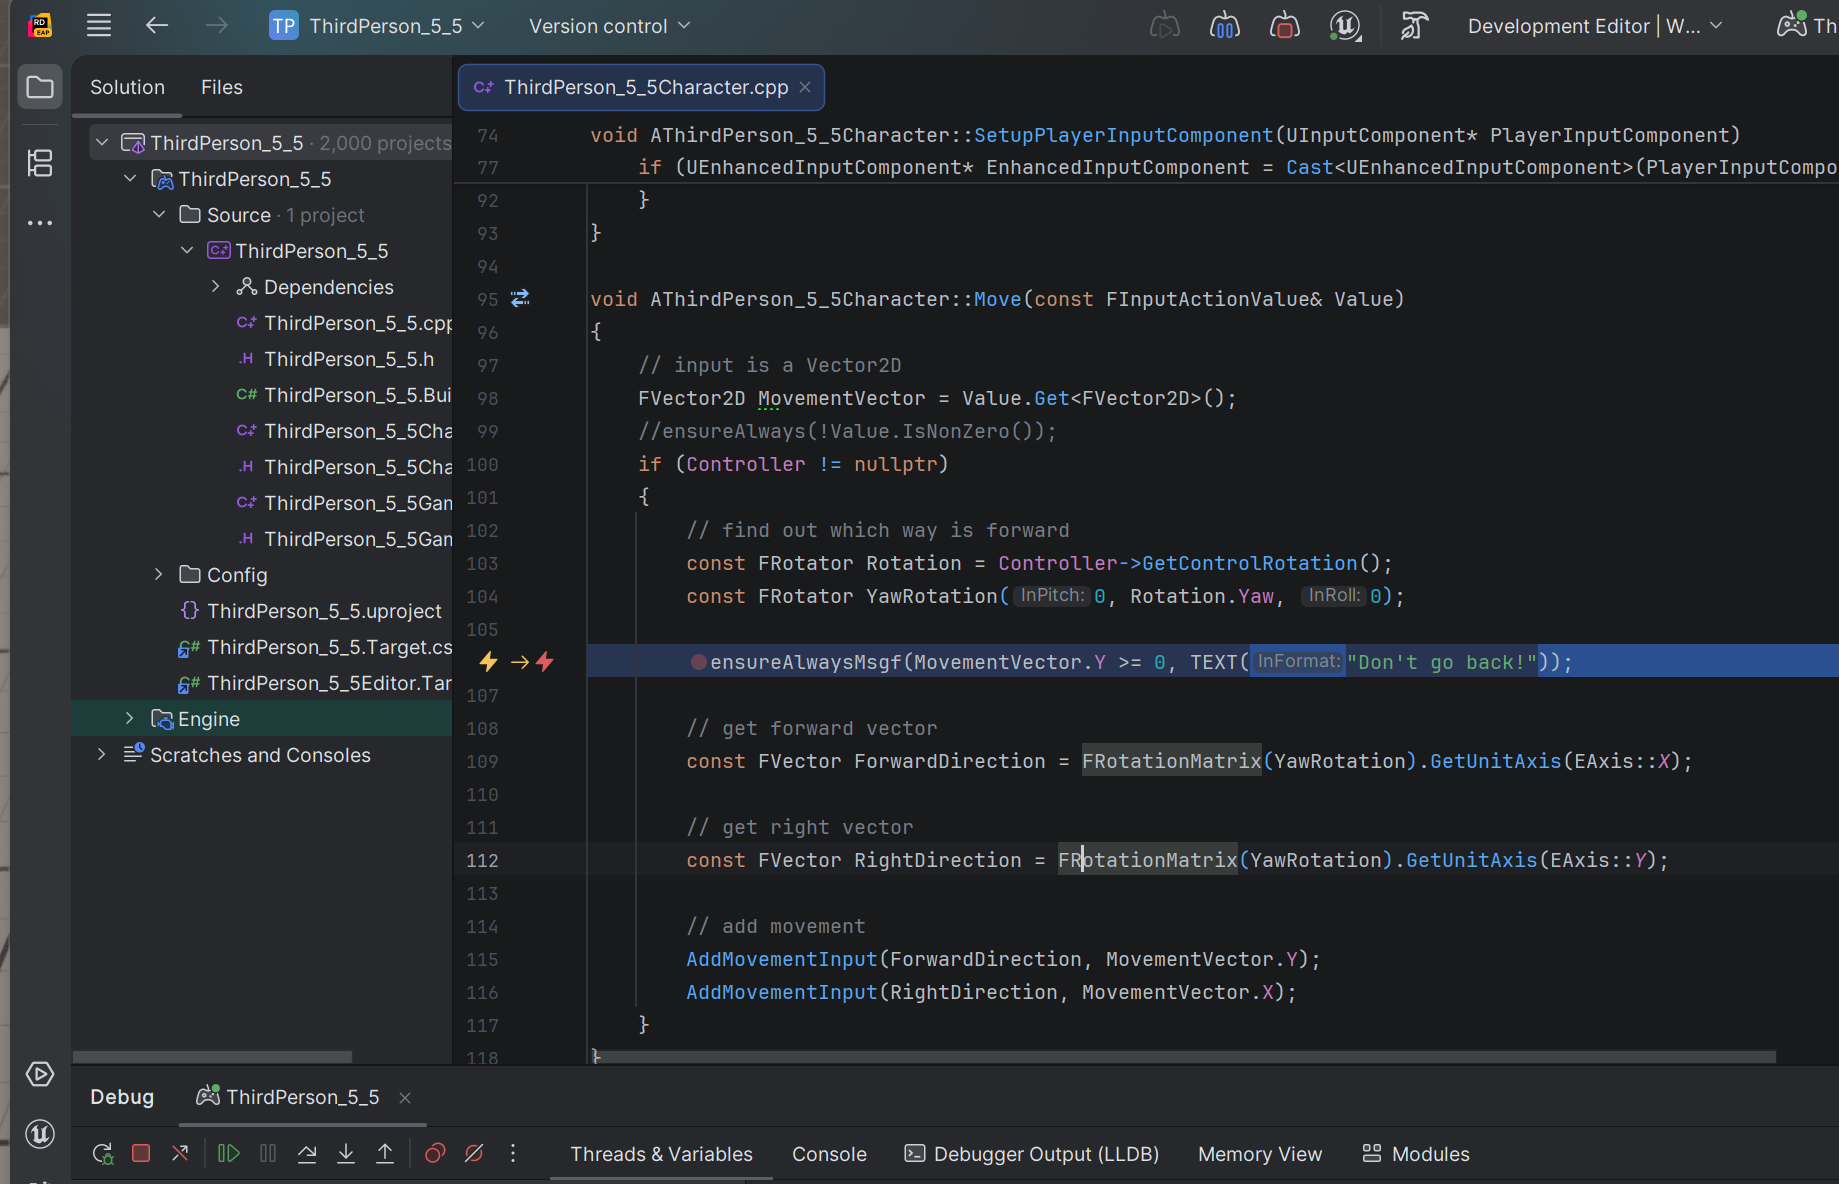The width and height of the screenshot is (1839, 1184).
Task: Click the Solution panel horizontal scrollbar
Action: (212, 1056)
